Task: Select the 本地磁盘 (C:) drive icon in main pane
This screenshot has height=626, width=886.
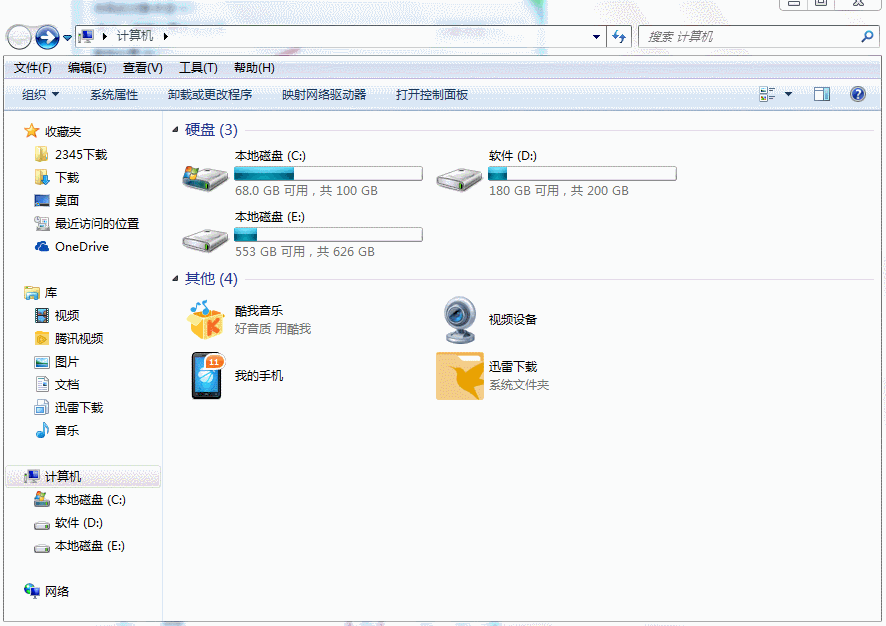Action: pos(206,178)
